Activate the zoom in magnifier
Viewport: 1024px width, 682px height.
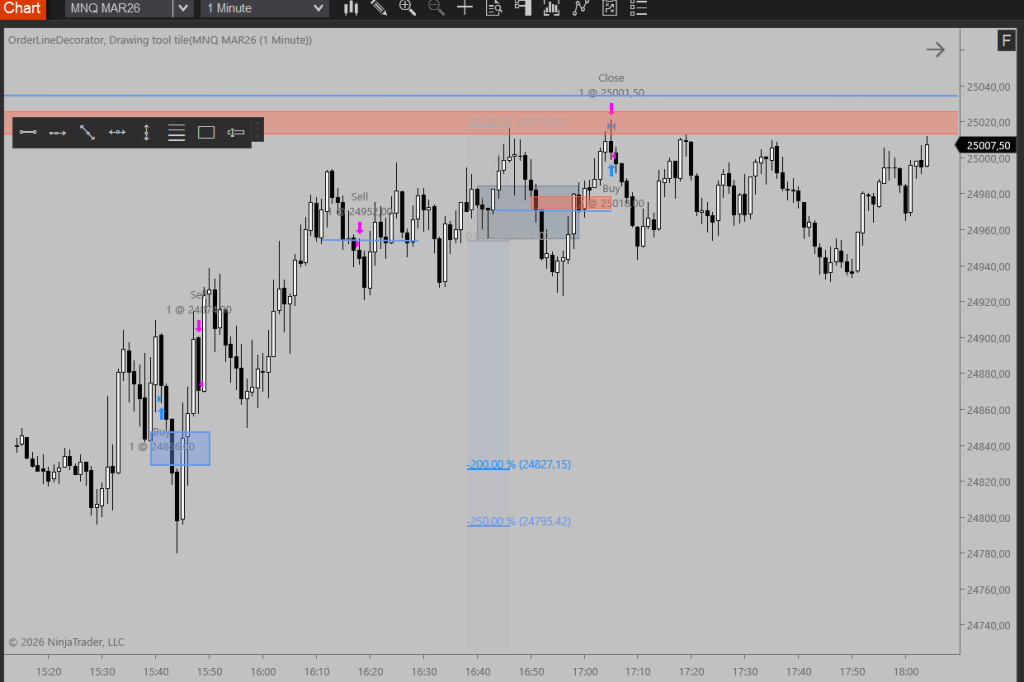[407, 8]
